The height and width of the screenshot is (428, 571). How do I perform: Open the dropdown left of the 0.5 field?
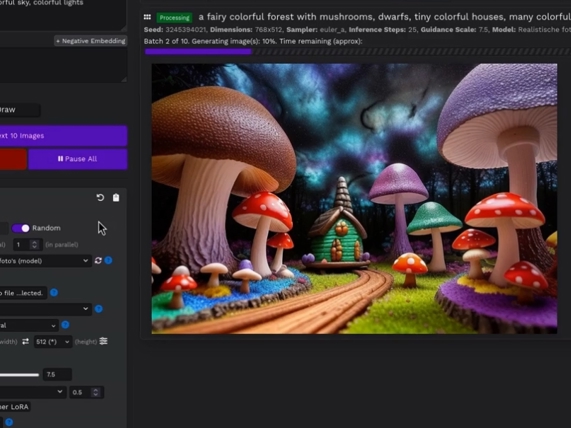[33, 392]
